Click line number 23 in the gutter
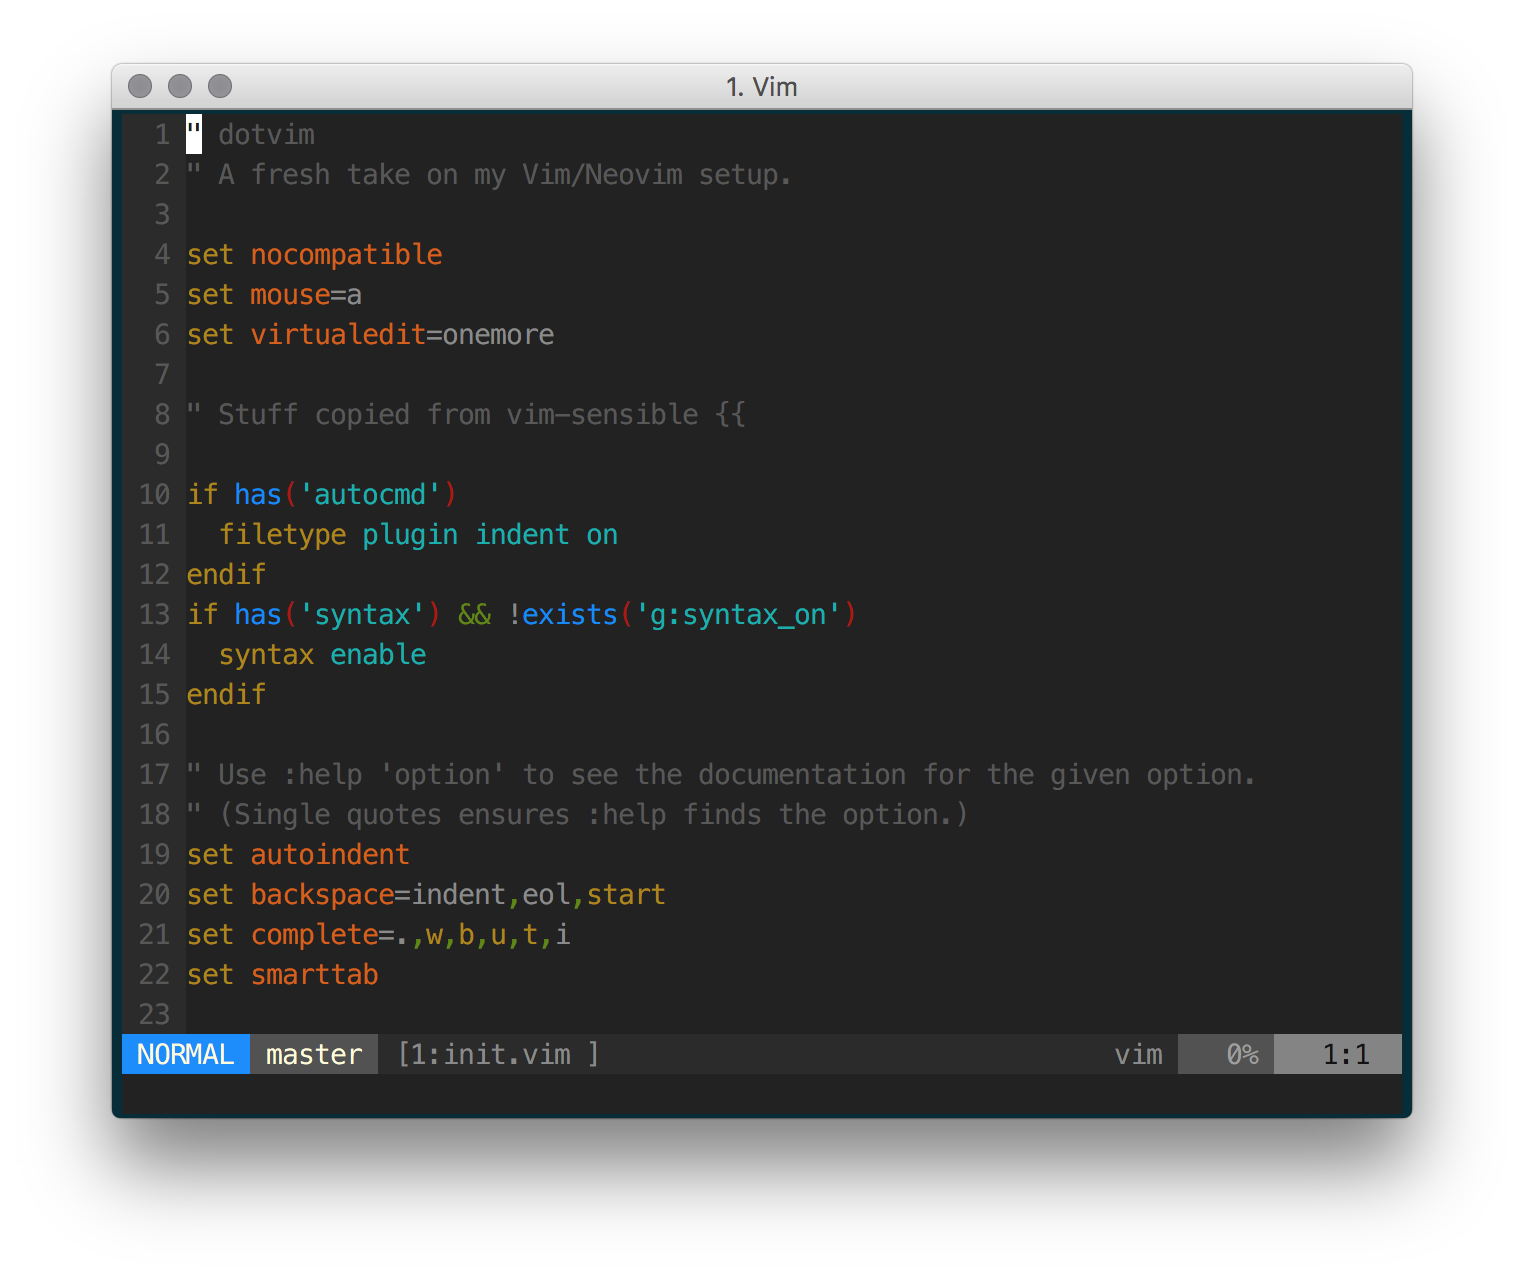This screenshot has height=1278, width=1524. [154, 1014]
